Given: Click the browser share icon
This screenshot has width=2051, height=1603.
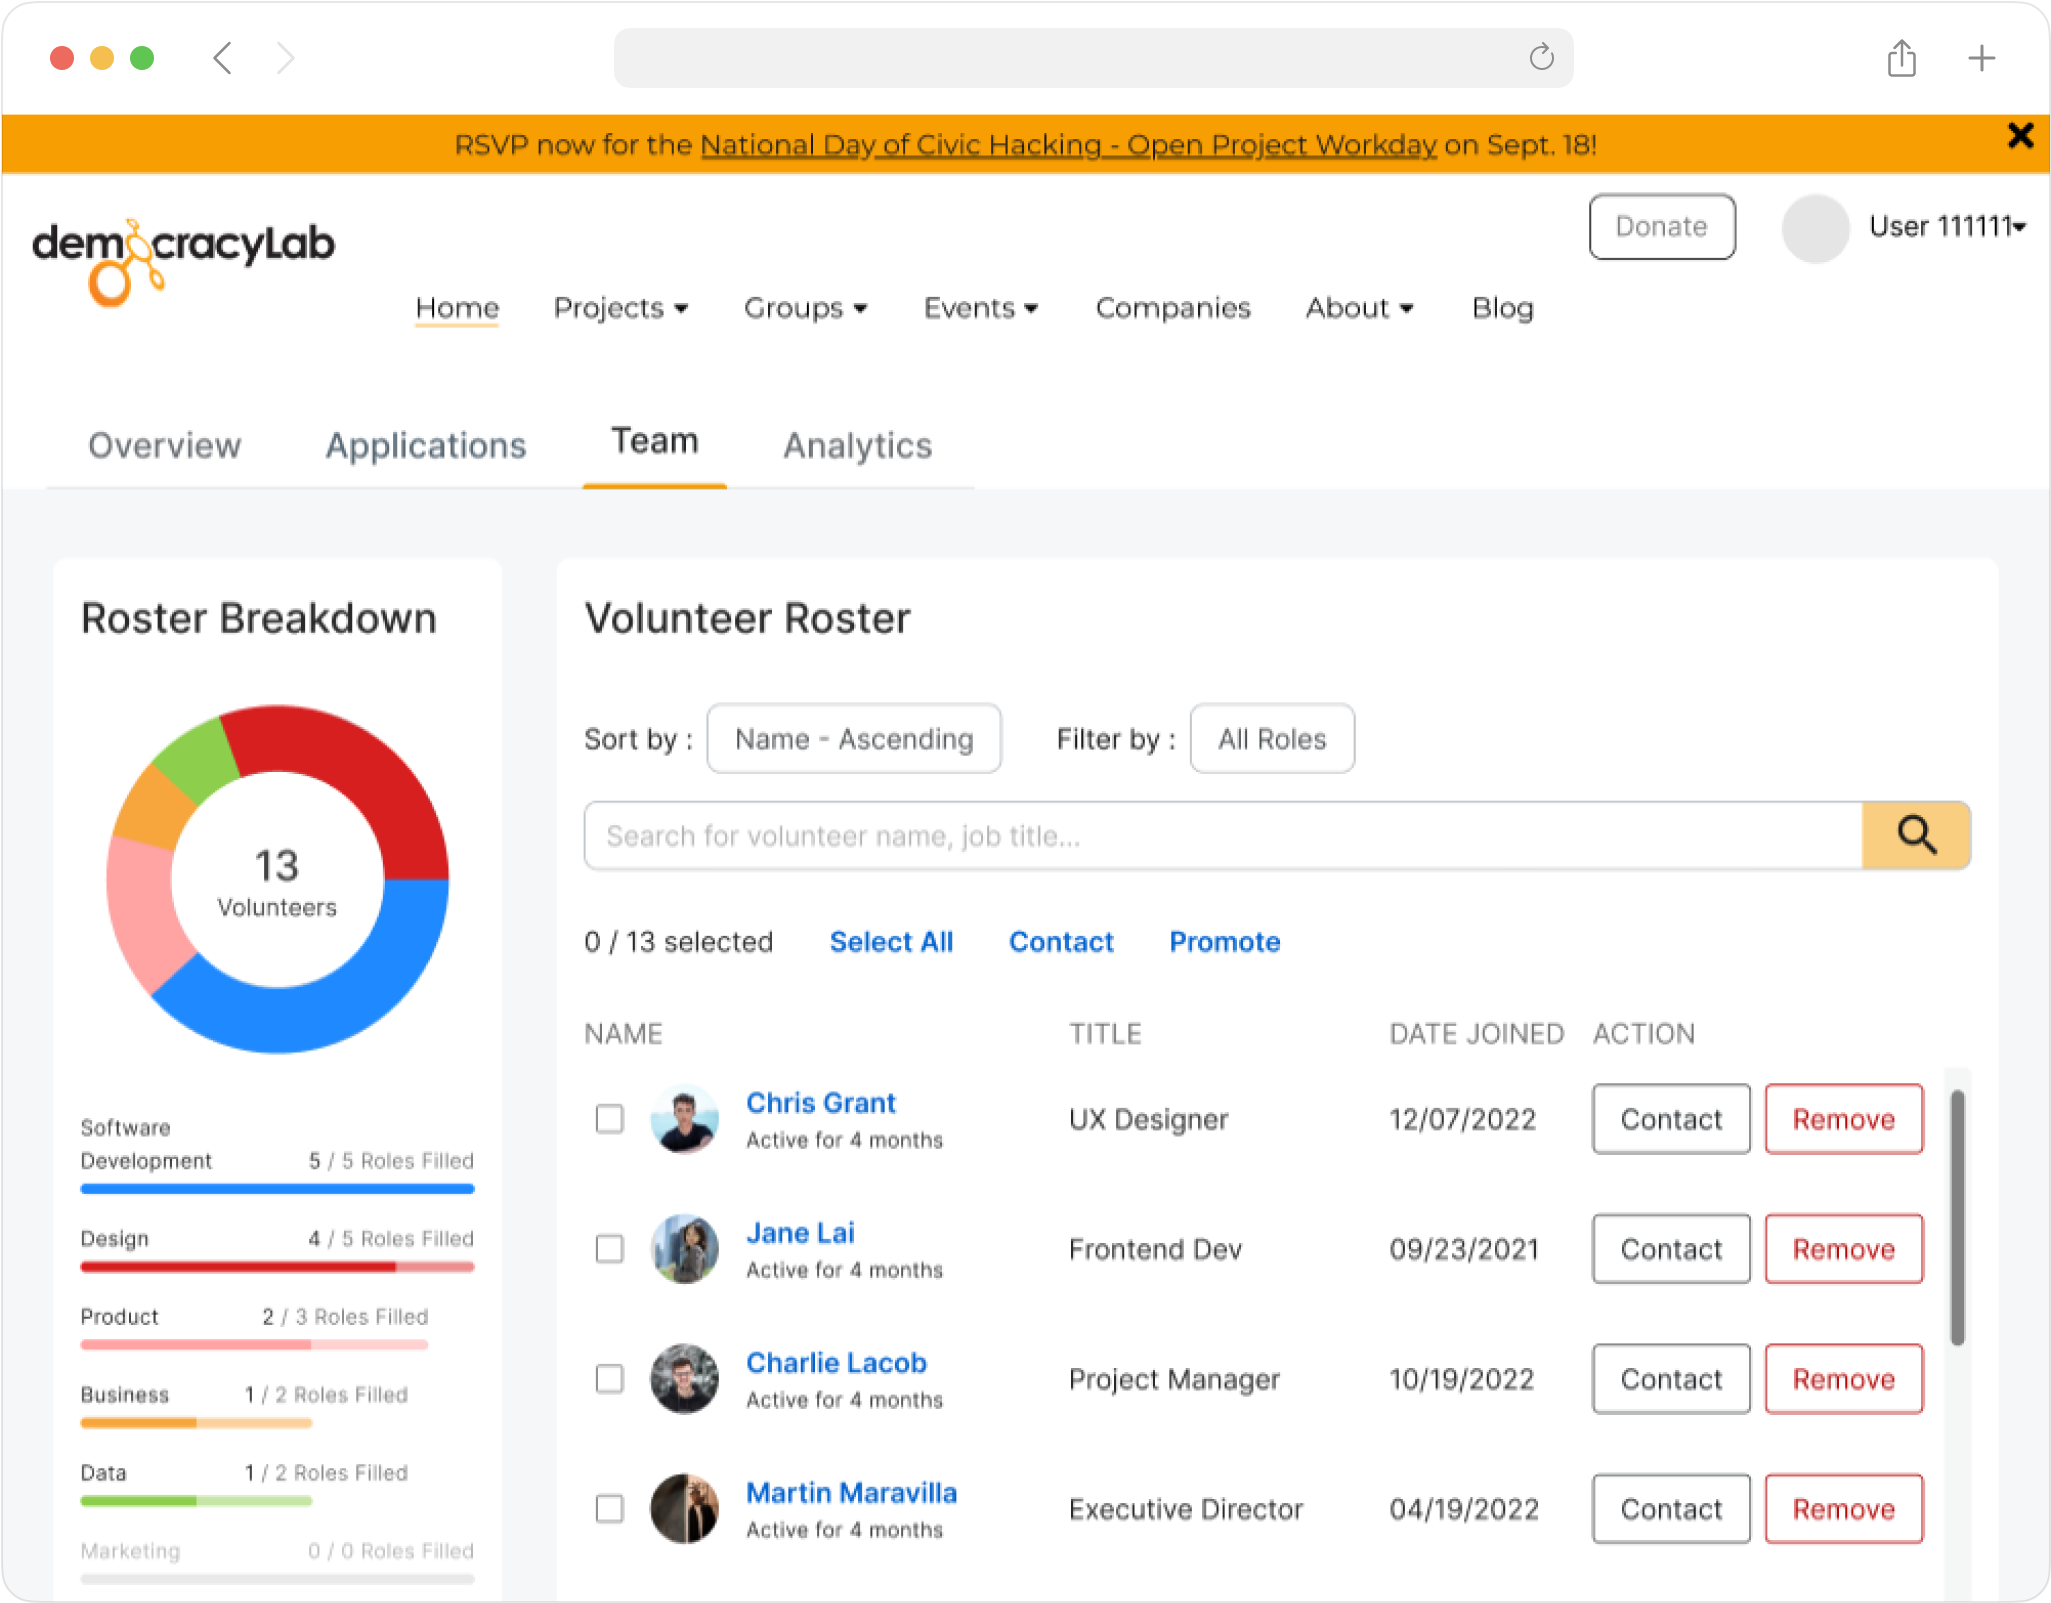Looking at the screenshot, I should point(1901,58).
